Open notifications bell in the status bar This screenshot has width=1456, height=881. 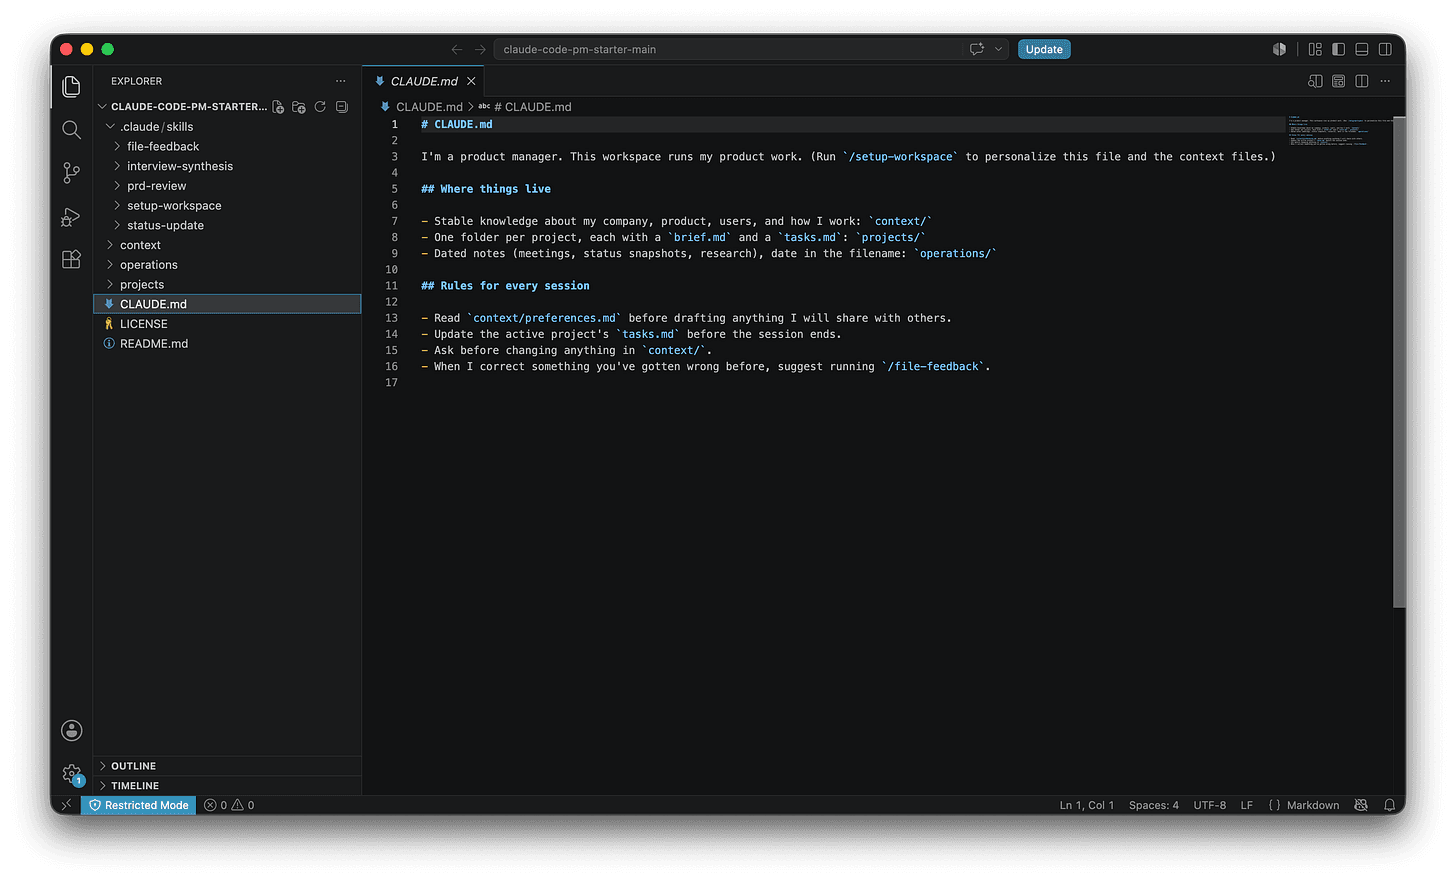pos(1389,805)
